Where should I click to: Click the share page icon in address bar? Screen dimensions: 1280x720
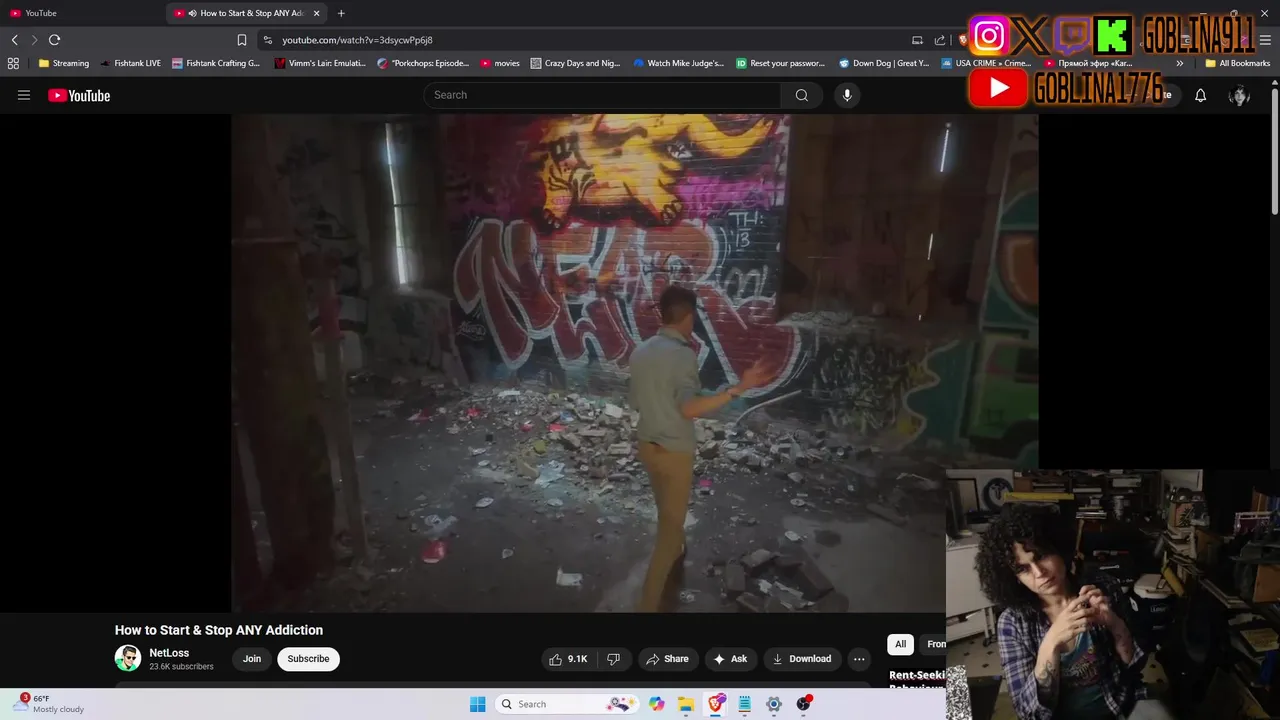pyautogui.click(x=940, y=40)
